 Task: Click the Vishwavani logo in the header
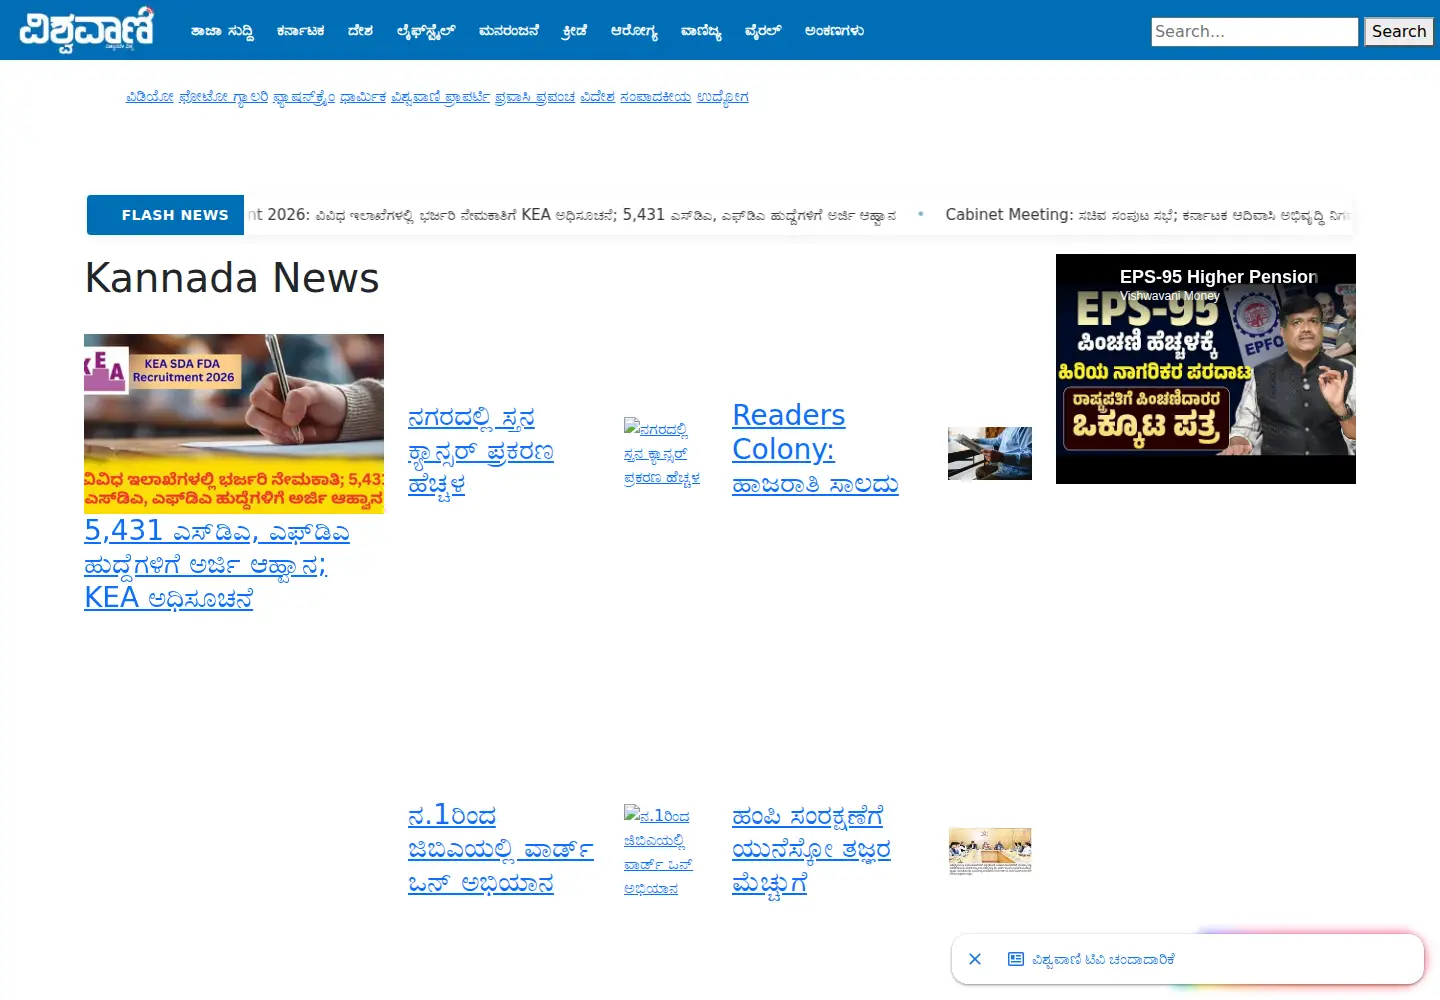coord(87,29)
